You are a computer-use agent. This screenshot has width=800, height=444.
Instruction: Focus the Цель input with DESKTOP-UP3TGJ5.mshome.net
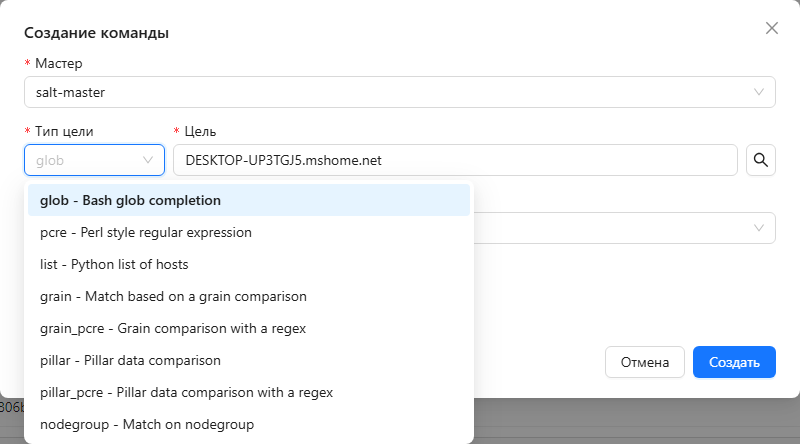[455, 160]
